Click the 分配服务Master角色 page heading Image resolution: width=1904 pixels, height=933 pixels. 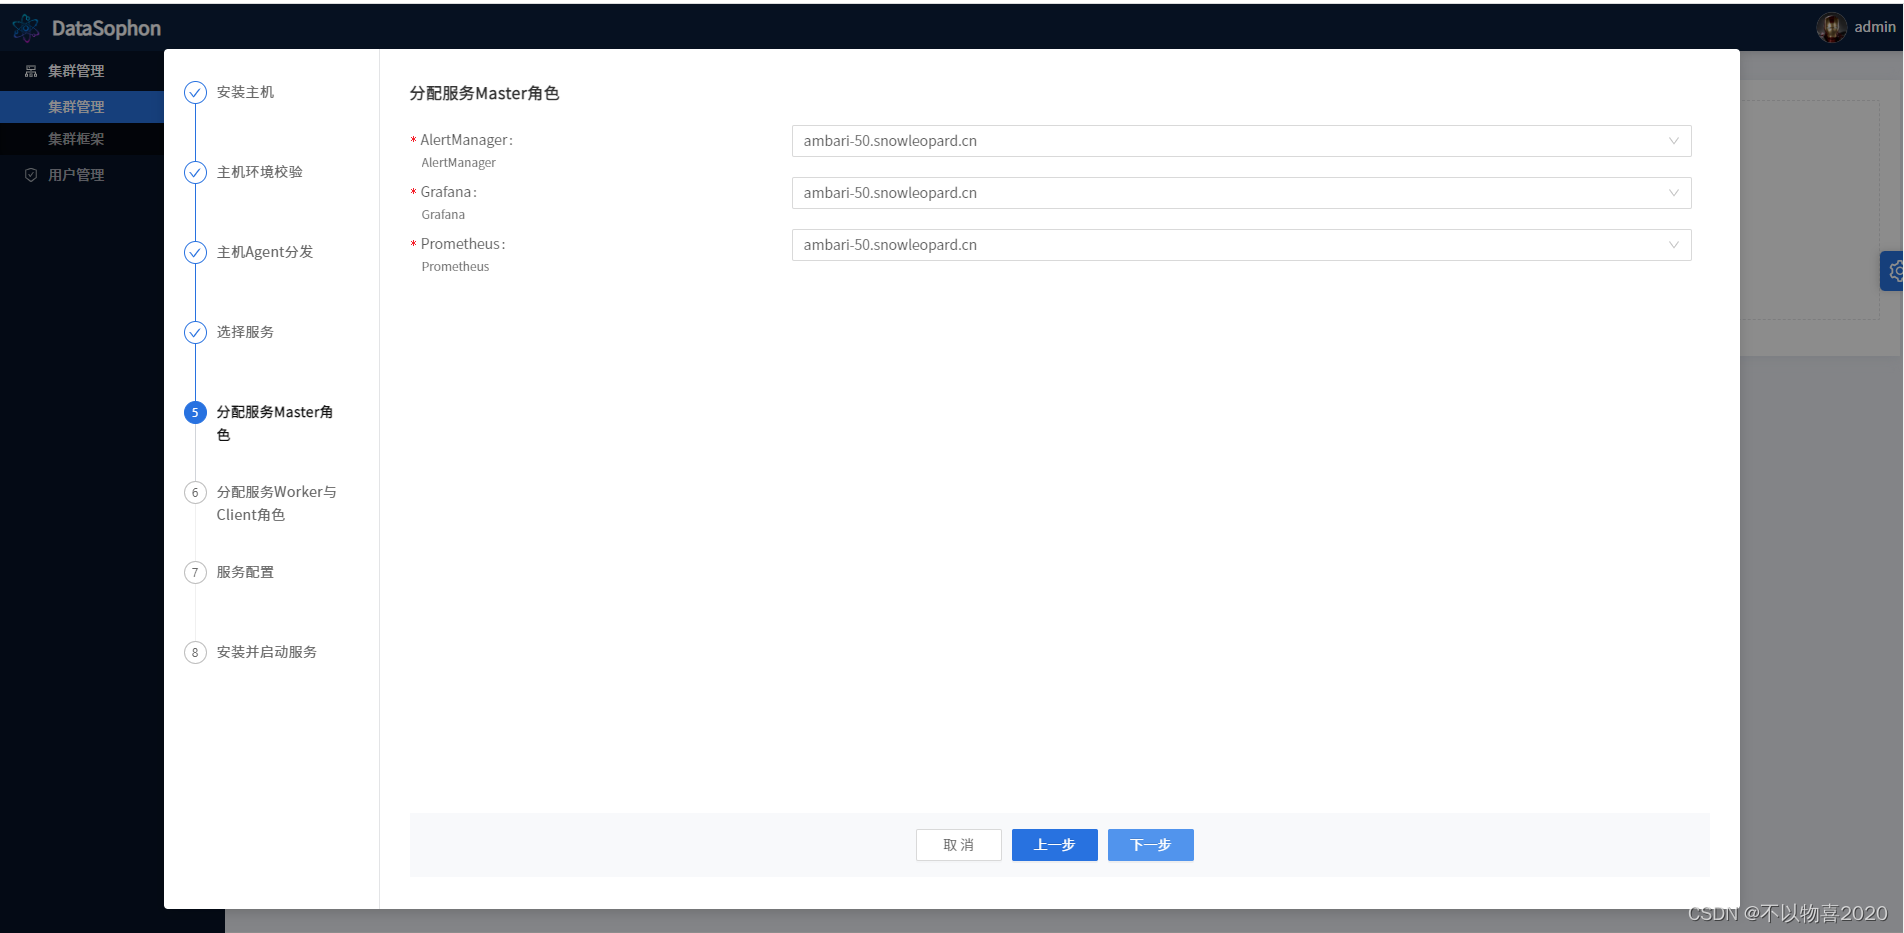484,93
